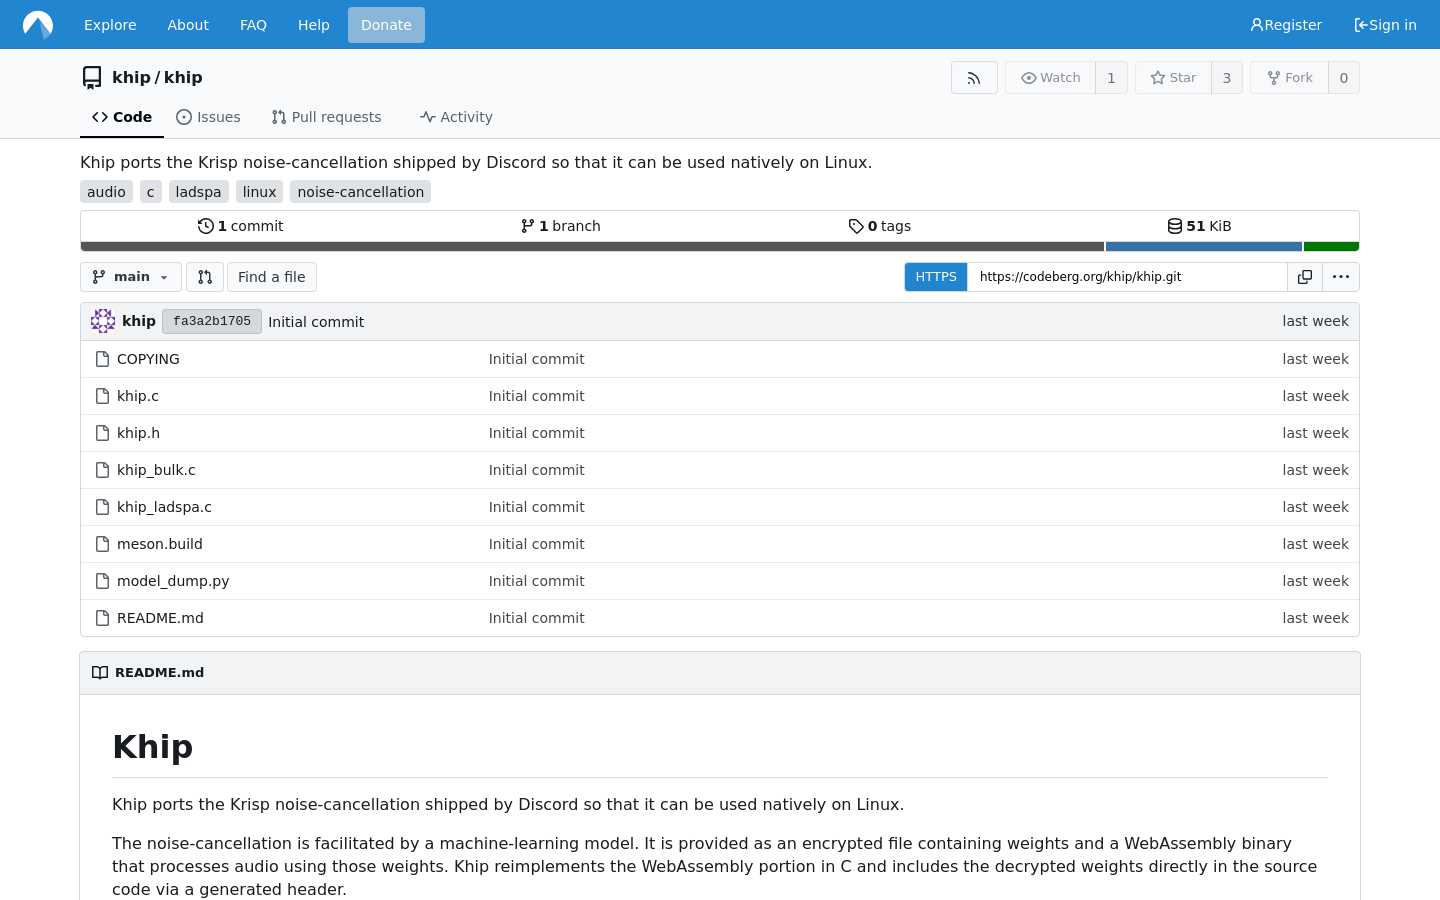Click the book icon in README header

[x=100, y=673]
